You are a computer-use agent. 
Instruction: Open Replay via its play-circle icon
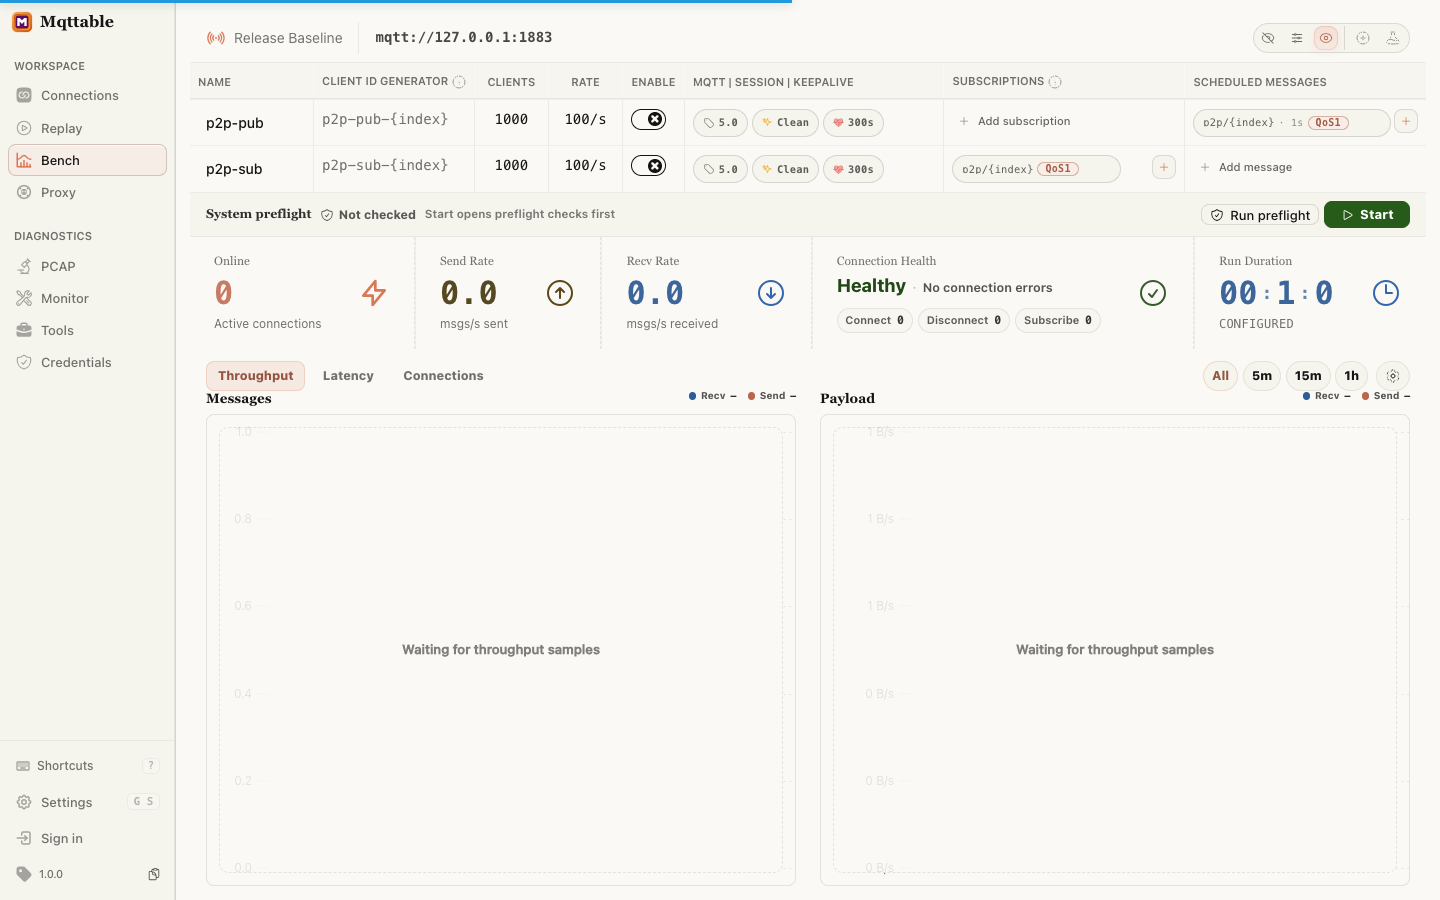(x=24, y=128)
